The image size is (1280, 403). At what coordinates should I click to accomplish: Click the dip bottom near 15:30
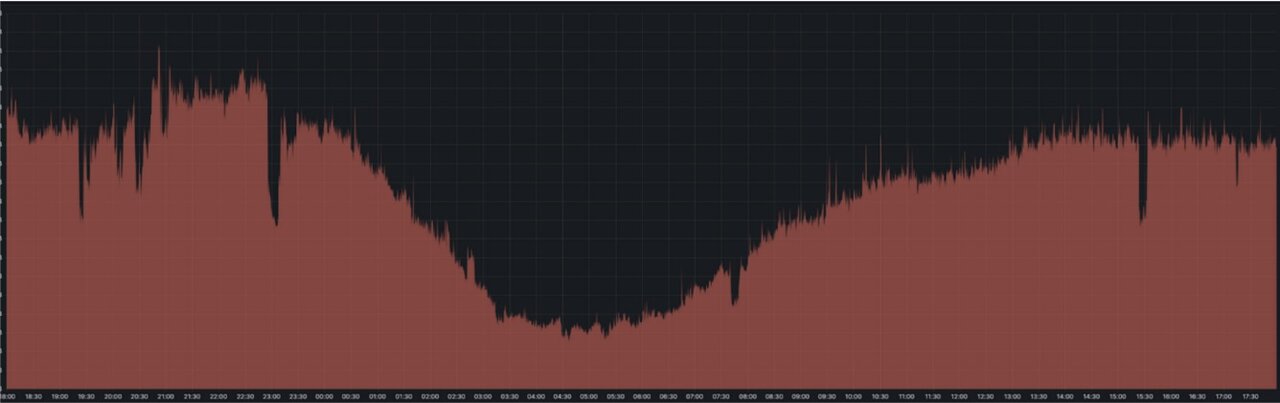(1141, 220)
